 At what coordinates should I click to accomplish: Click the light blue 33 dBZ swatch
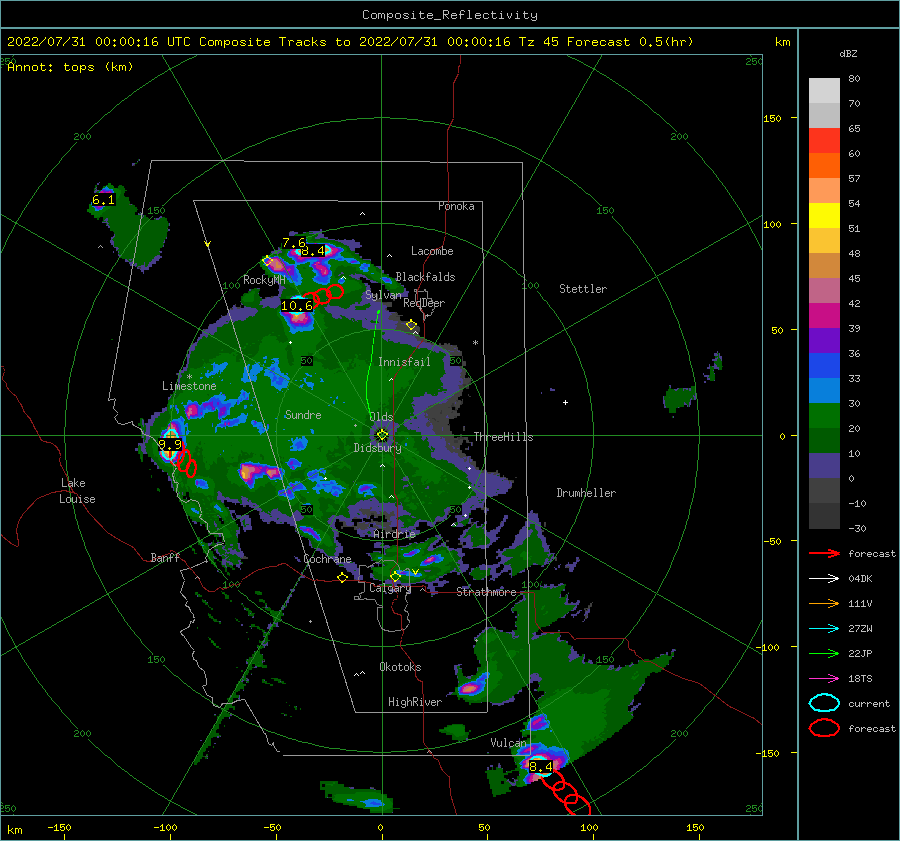pos(824,390)
